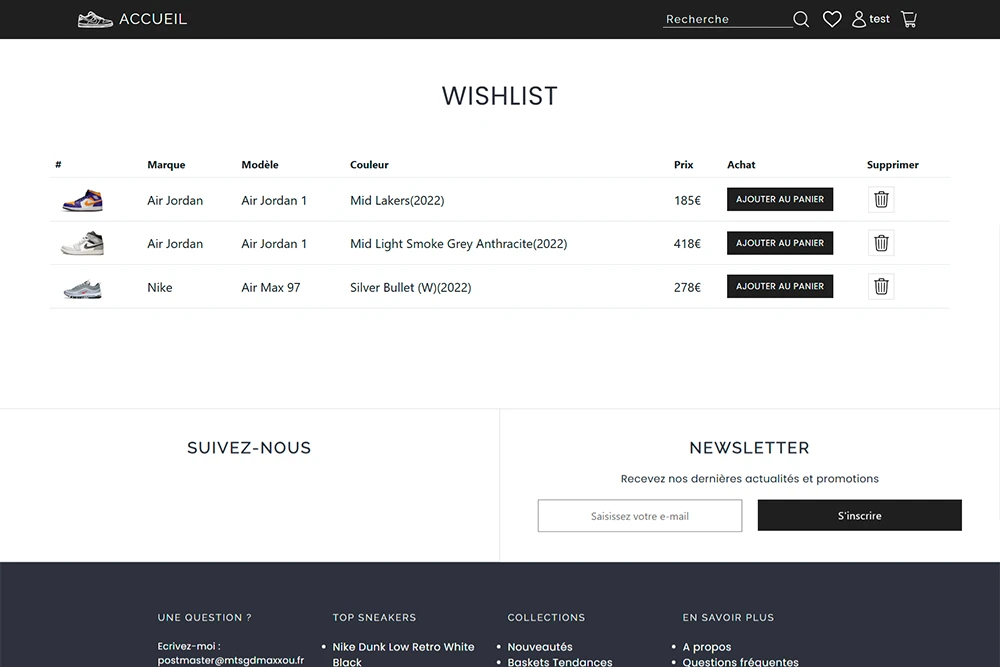Open the Nouveautés collection link

point(540,647)
